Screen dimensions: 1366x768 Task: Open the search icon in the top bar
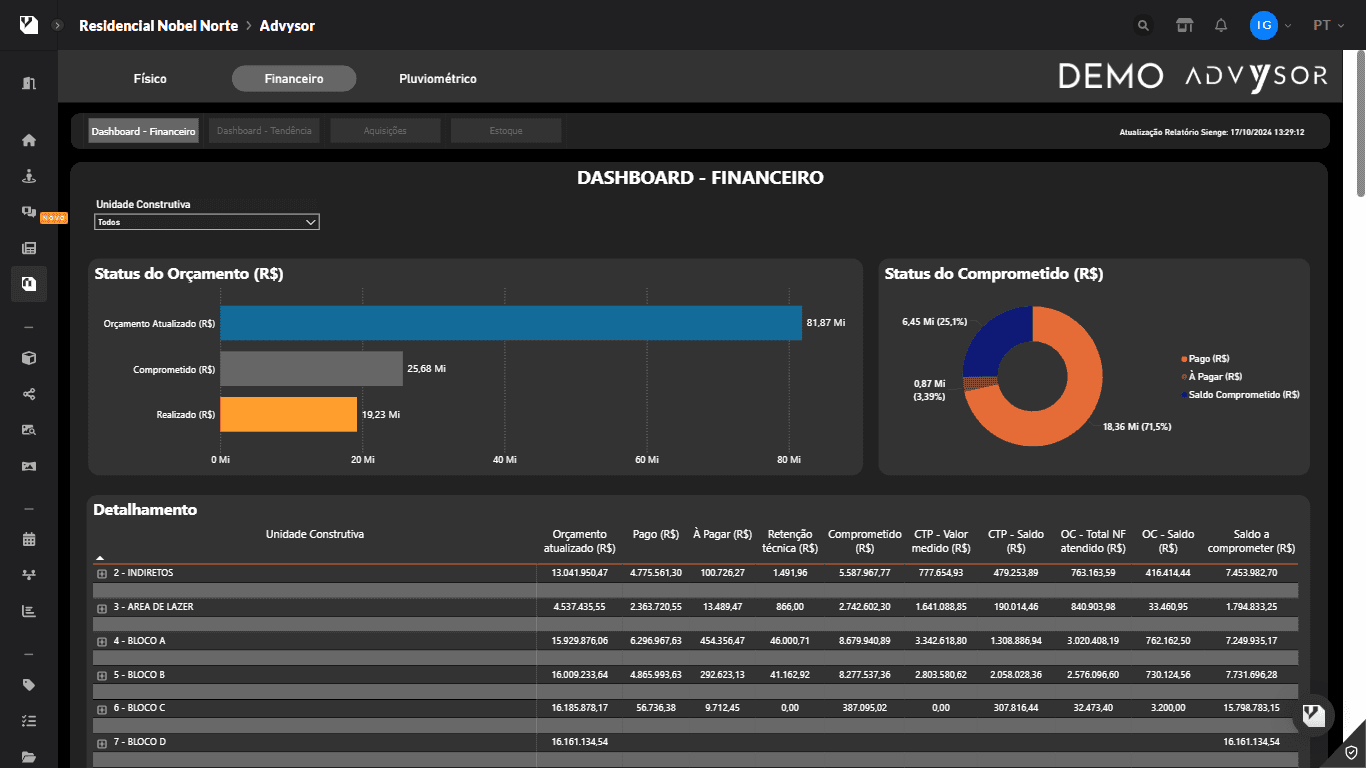tap(1143, 25)
